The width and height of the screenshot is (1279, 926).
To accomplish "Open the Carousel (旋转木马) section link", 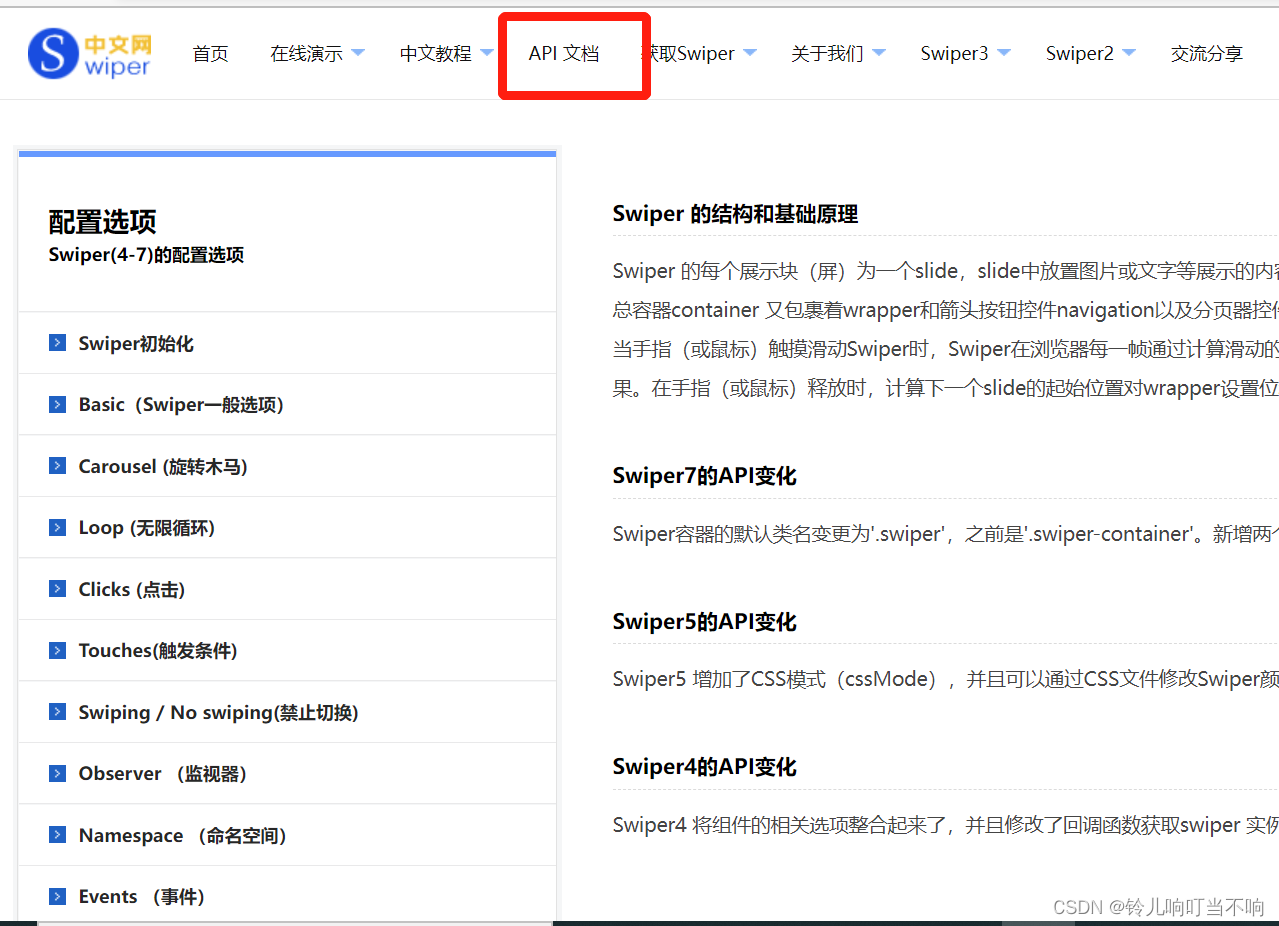I will (x=163, y=467).
